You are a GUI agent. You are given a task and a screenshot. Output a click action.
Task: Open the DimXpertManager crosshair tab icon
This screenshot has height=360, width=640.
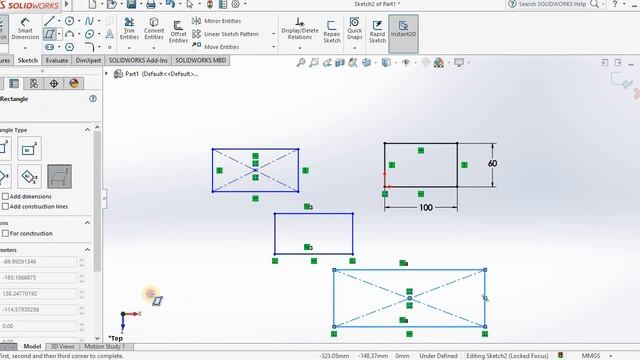(x=54, y=83)
